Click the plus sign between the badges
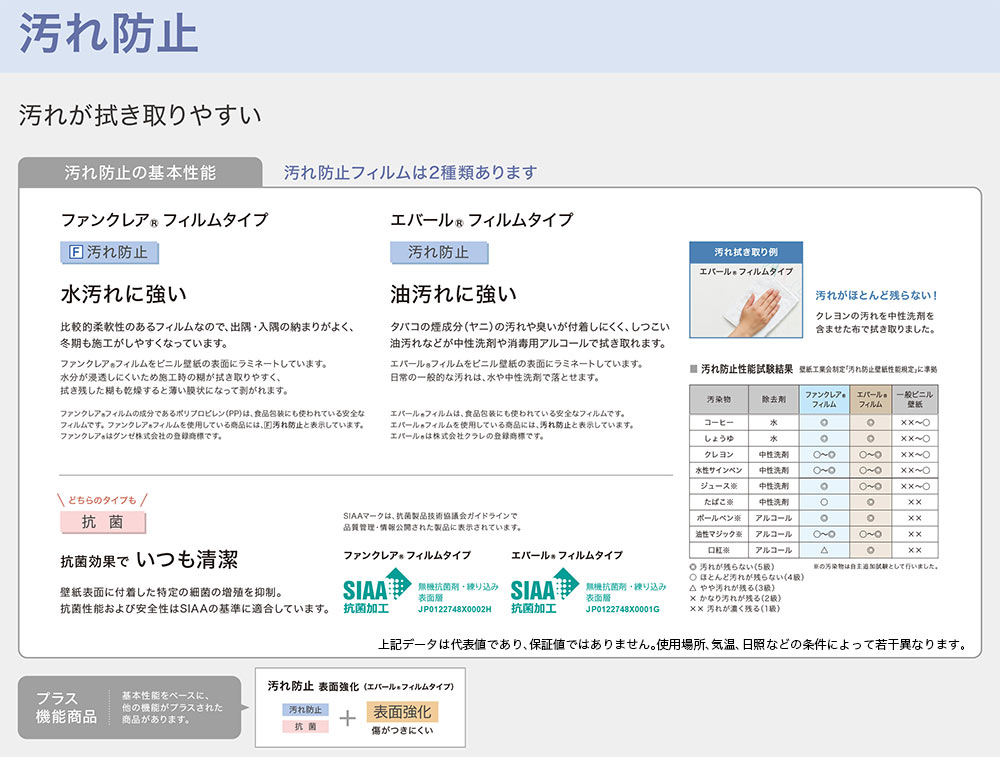The height and width of the screenshot is (757, 1000). pos(348,719)
